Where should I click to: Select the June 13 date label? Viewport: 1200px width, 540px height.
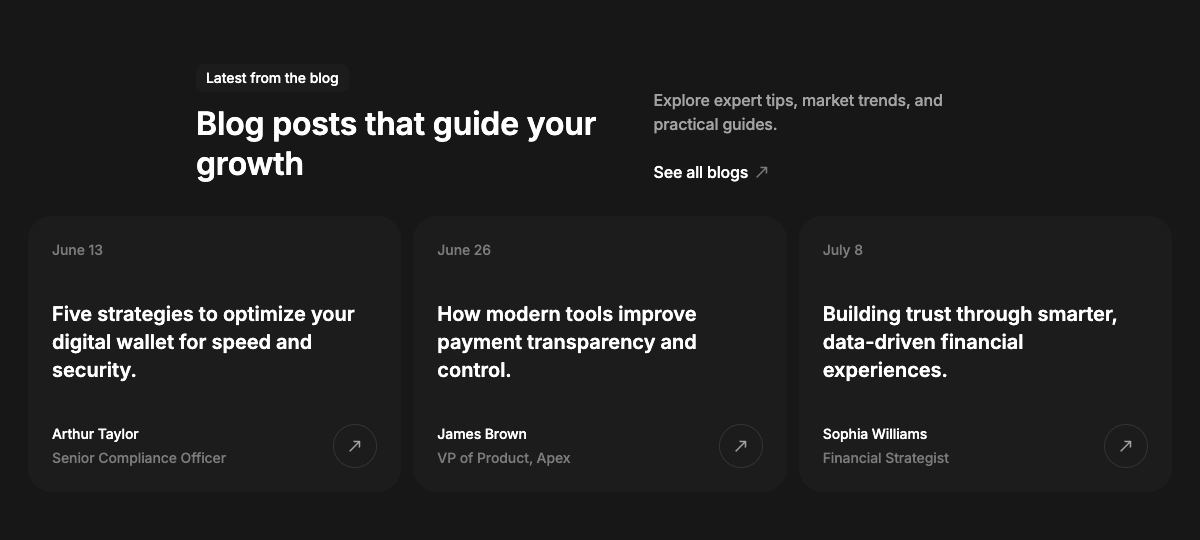[77, 250]
